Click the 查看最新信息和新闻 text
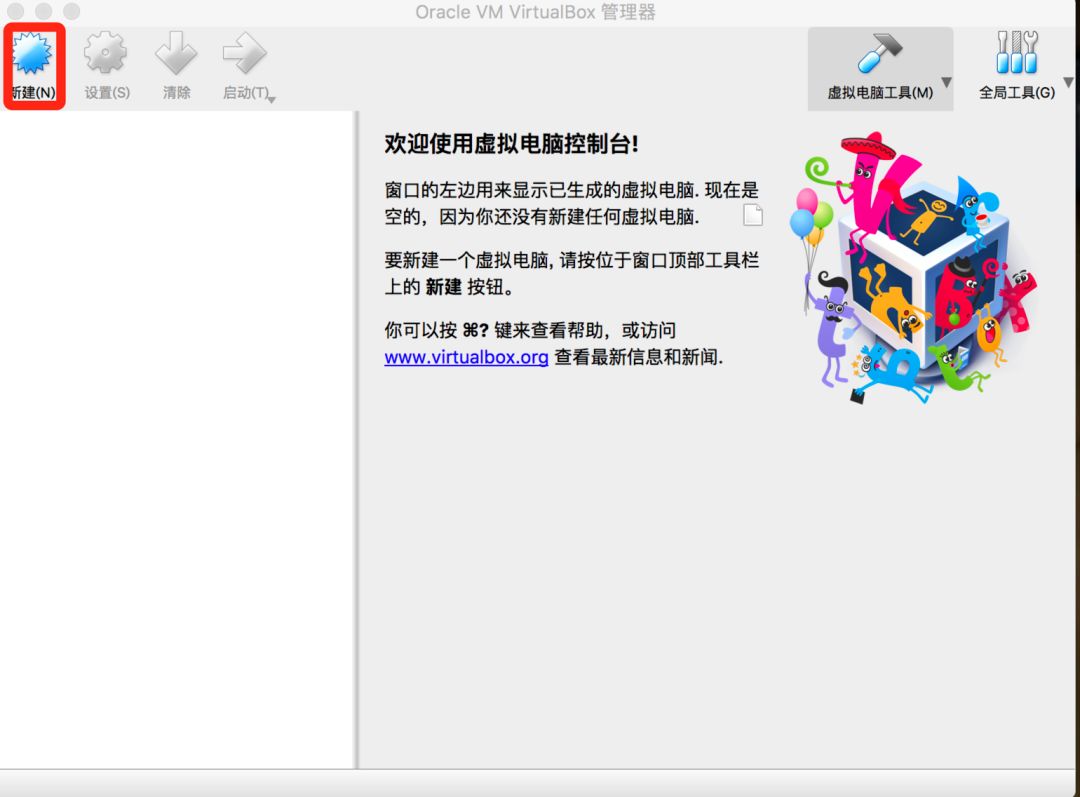The image size is (1080, 797). click(x=638, y=358)
